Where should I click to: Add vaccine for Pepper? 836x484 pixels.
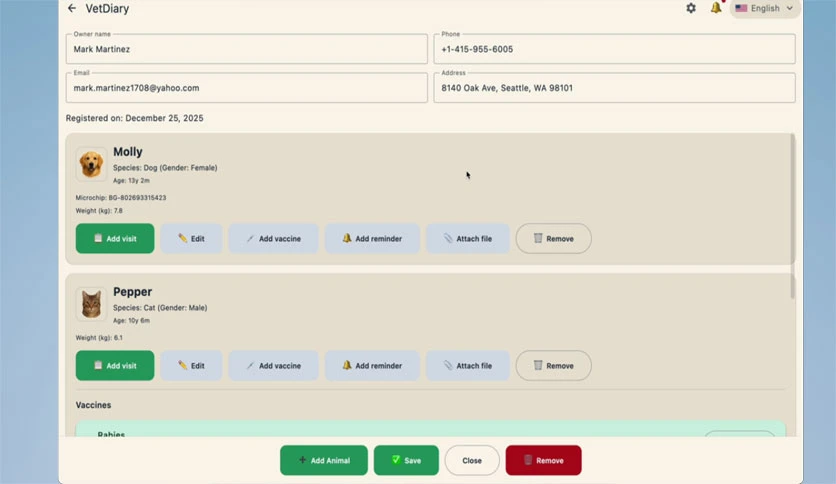tap(274, 366)
